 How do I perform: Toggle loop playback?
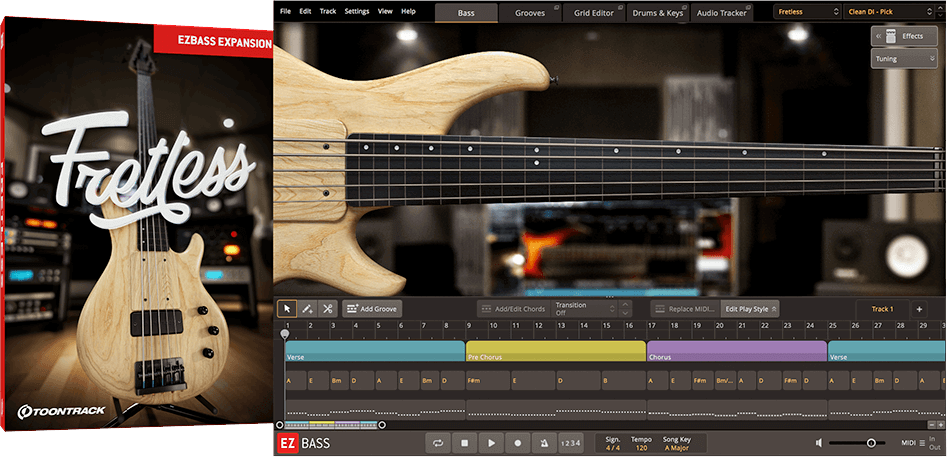437,443
